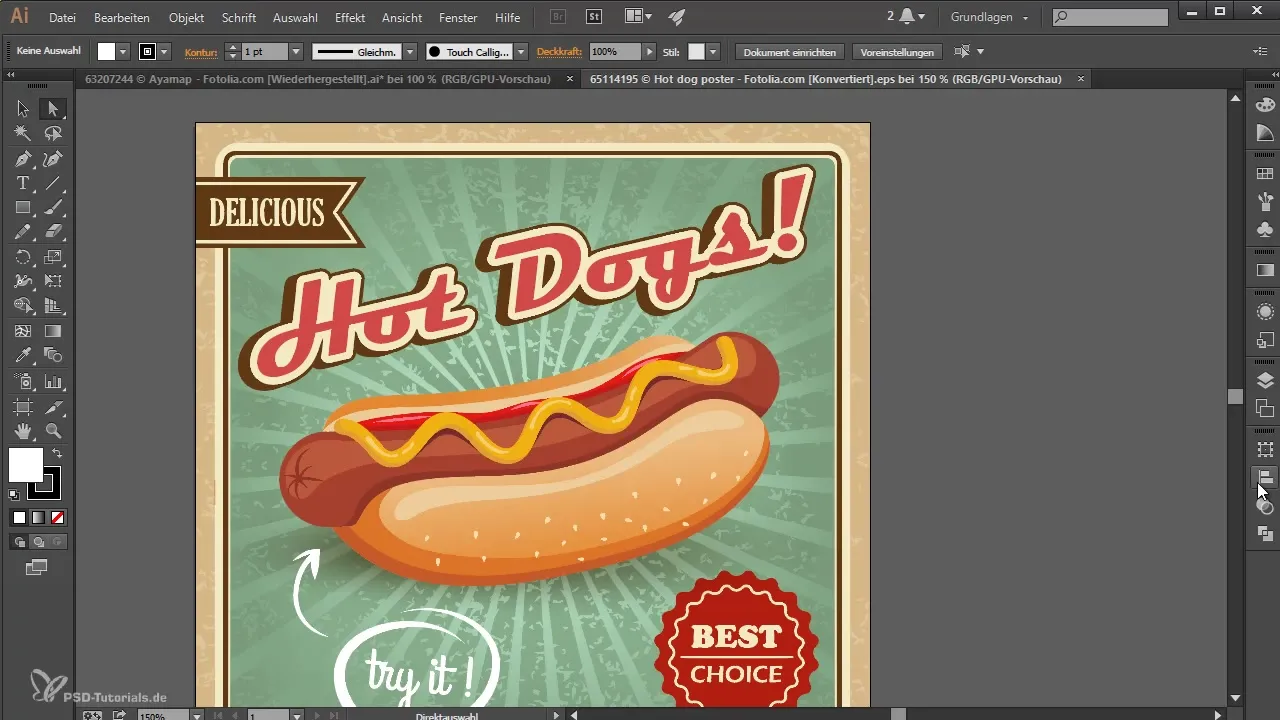Open the Color Guide panel icon
Viewport: 1280px width, 720px height.
click(1265, 133)
